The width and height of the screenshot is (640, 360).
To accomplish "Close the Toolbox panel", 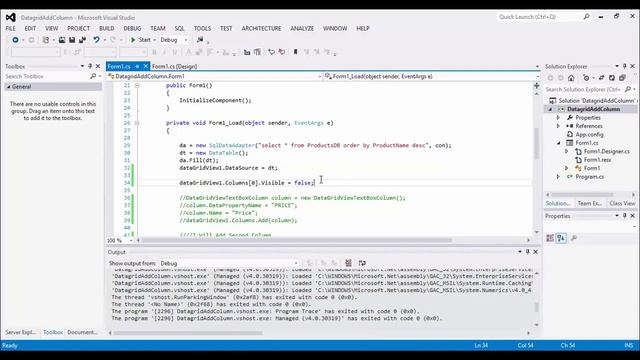I will click(98, 66).
